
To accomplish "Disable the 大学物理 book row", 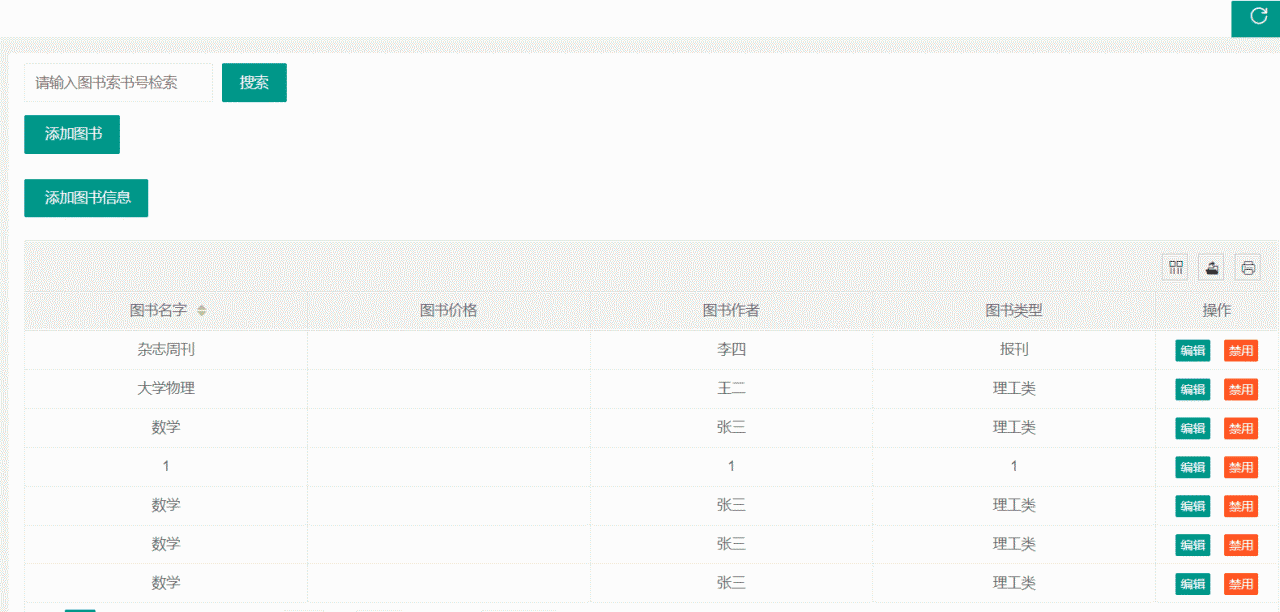I will pos(1241,390).
